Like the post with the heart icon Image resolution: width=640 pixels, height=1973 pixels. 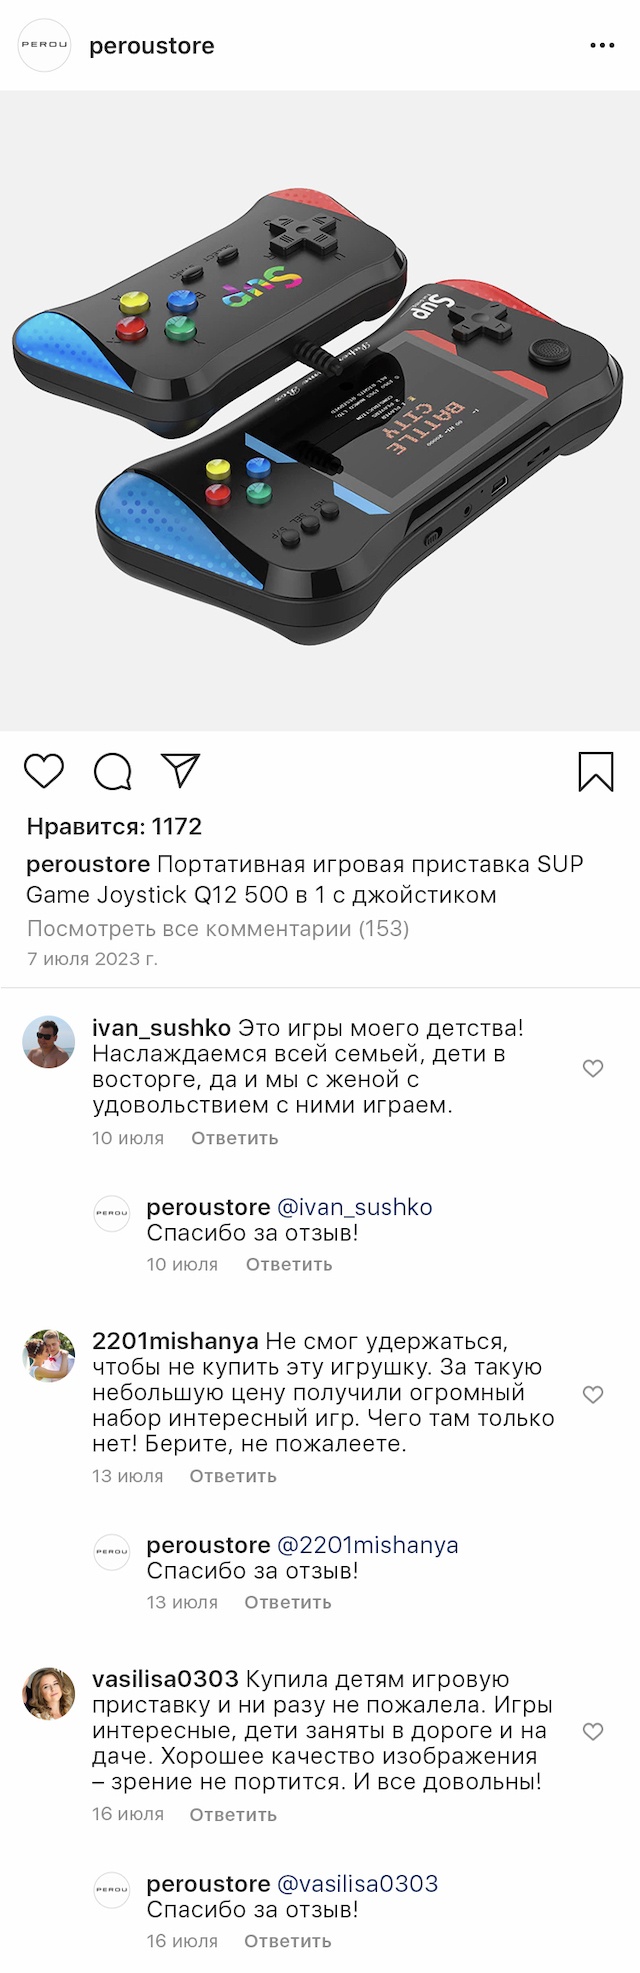click(44, 771)
